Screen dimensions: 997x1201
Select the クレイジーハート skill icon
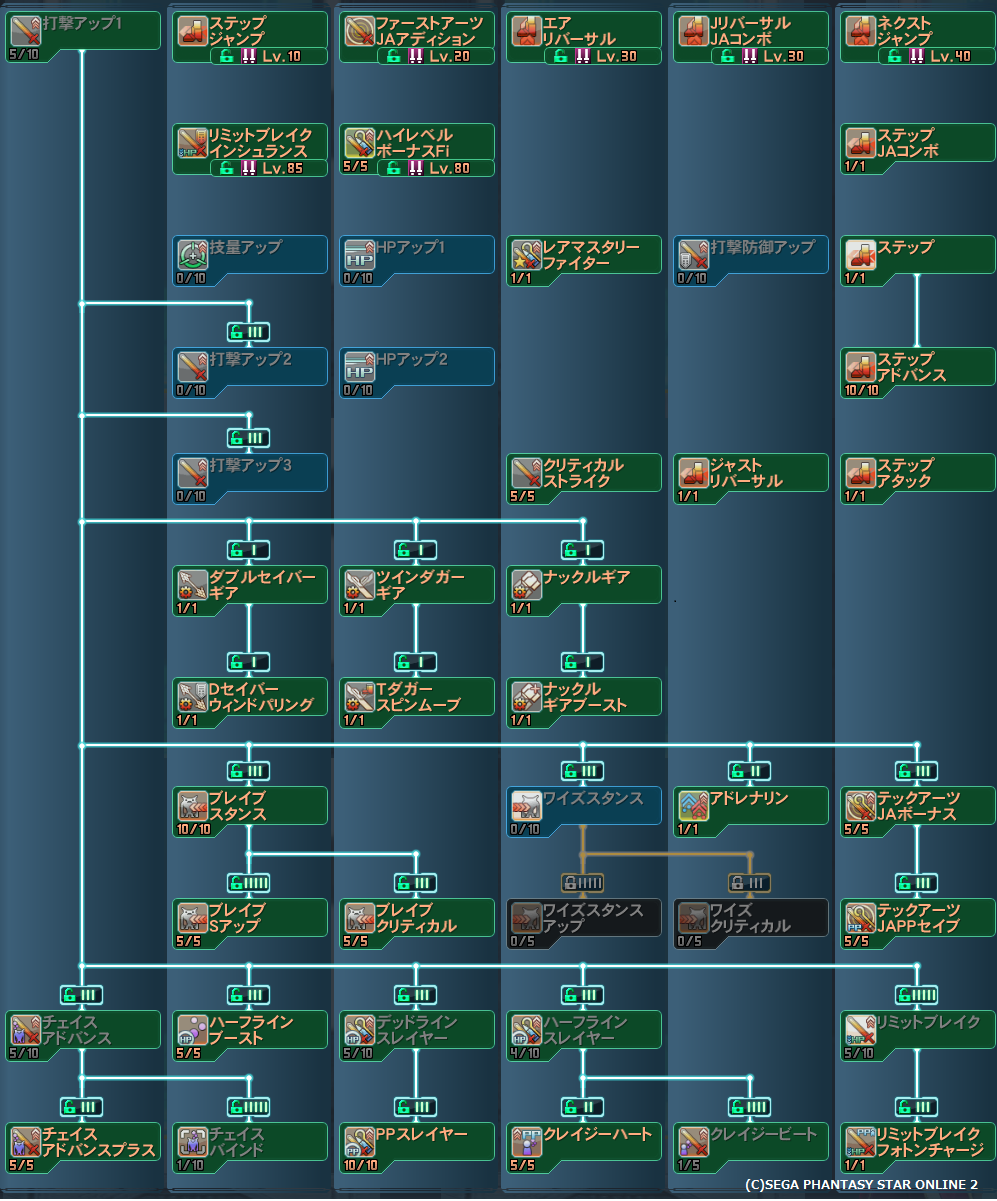(x=526, y=1142)
